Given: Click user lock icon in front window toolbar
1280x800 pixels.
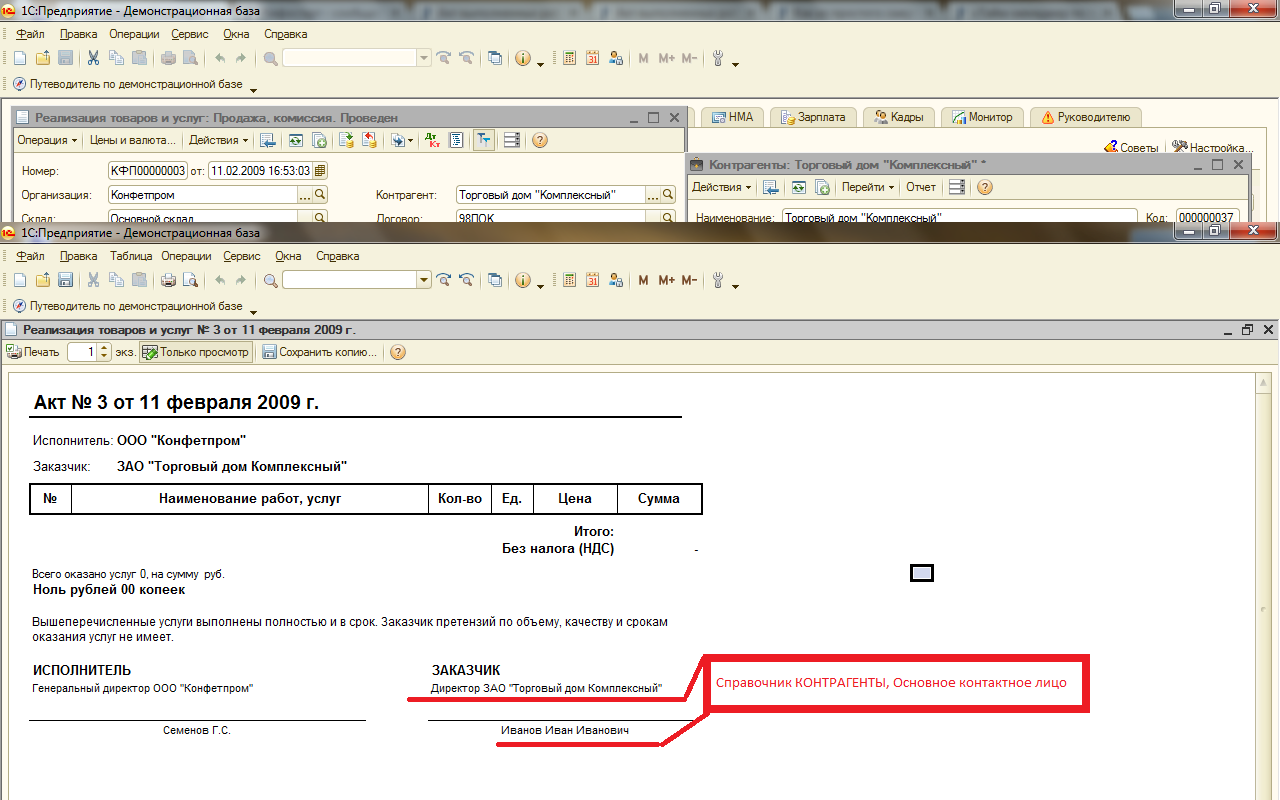Looking at the screenshot, I should point(616,280).
